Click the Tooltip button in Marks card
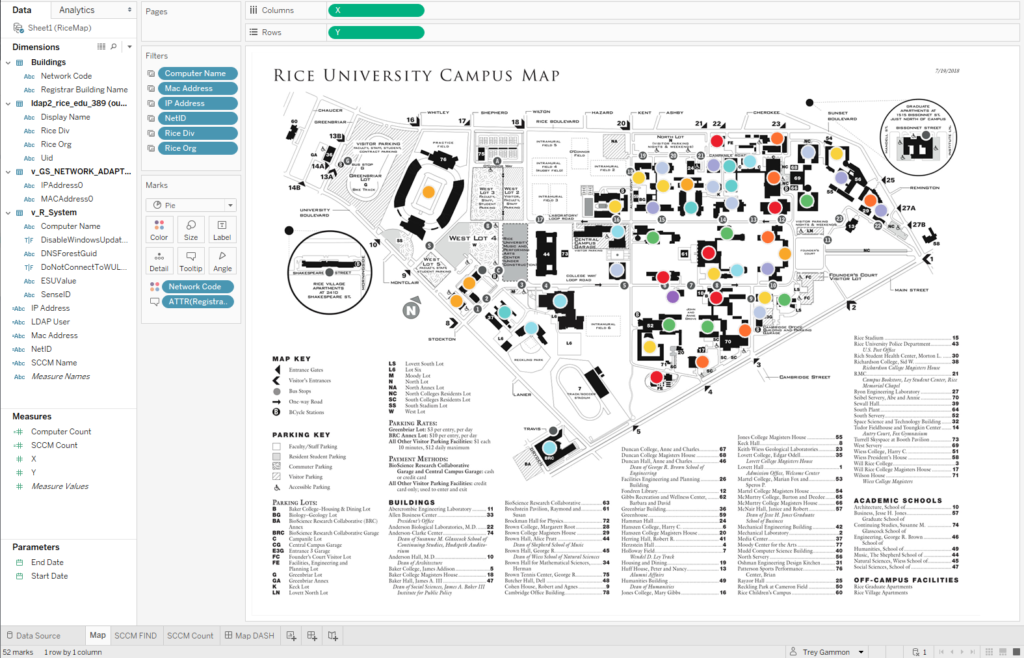 (191, 261)
